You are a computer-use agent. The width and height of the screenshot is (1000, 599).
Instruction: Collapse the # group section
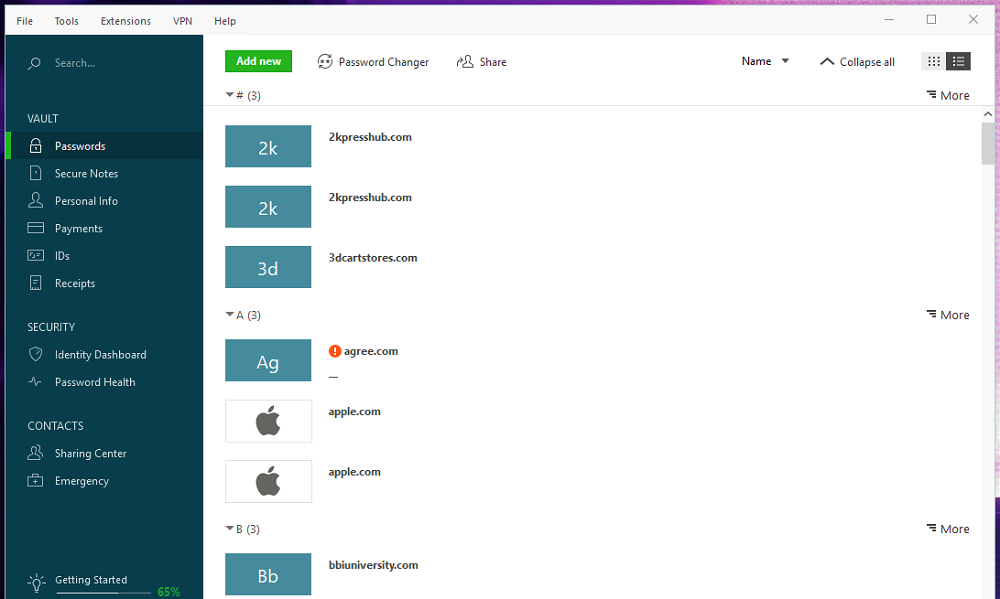[230, 95]
